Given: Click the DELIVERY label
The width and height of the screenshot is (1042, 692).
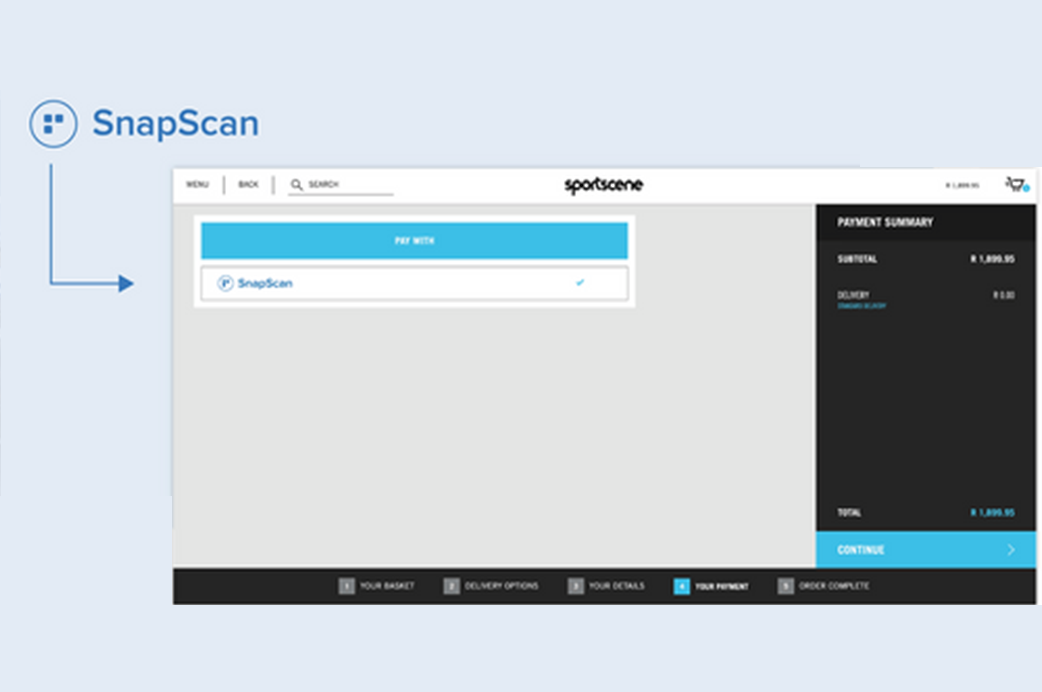Looking at the screenshot, I should (x=853, y=294).
